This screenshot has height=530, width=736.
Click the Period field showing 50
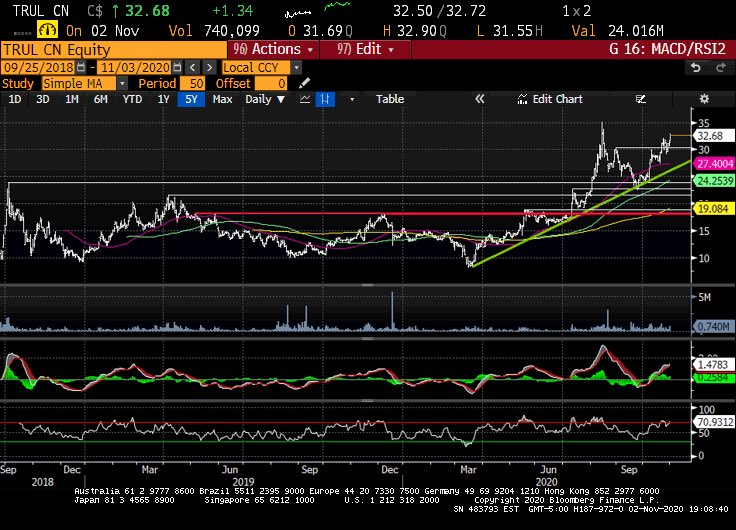(x=192, y=84)
